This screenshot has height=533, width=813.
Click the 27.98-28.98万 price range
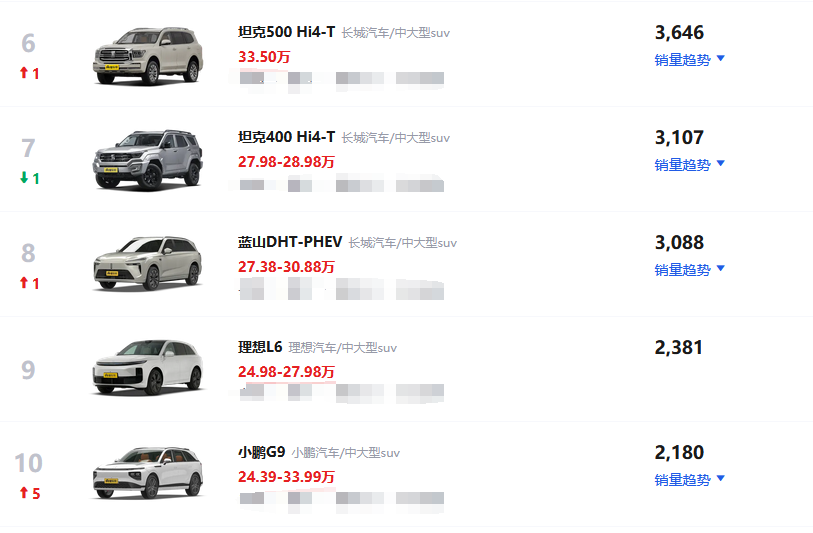(286, 161)
